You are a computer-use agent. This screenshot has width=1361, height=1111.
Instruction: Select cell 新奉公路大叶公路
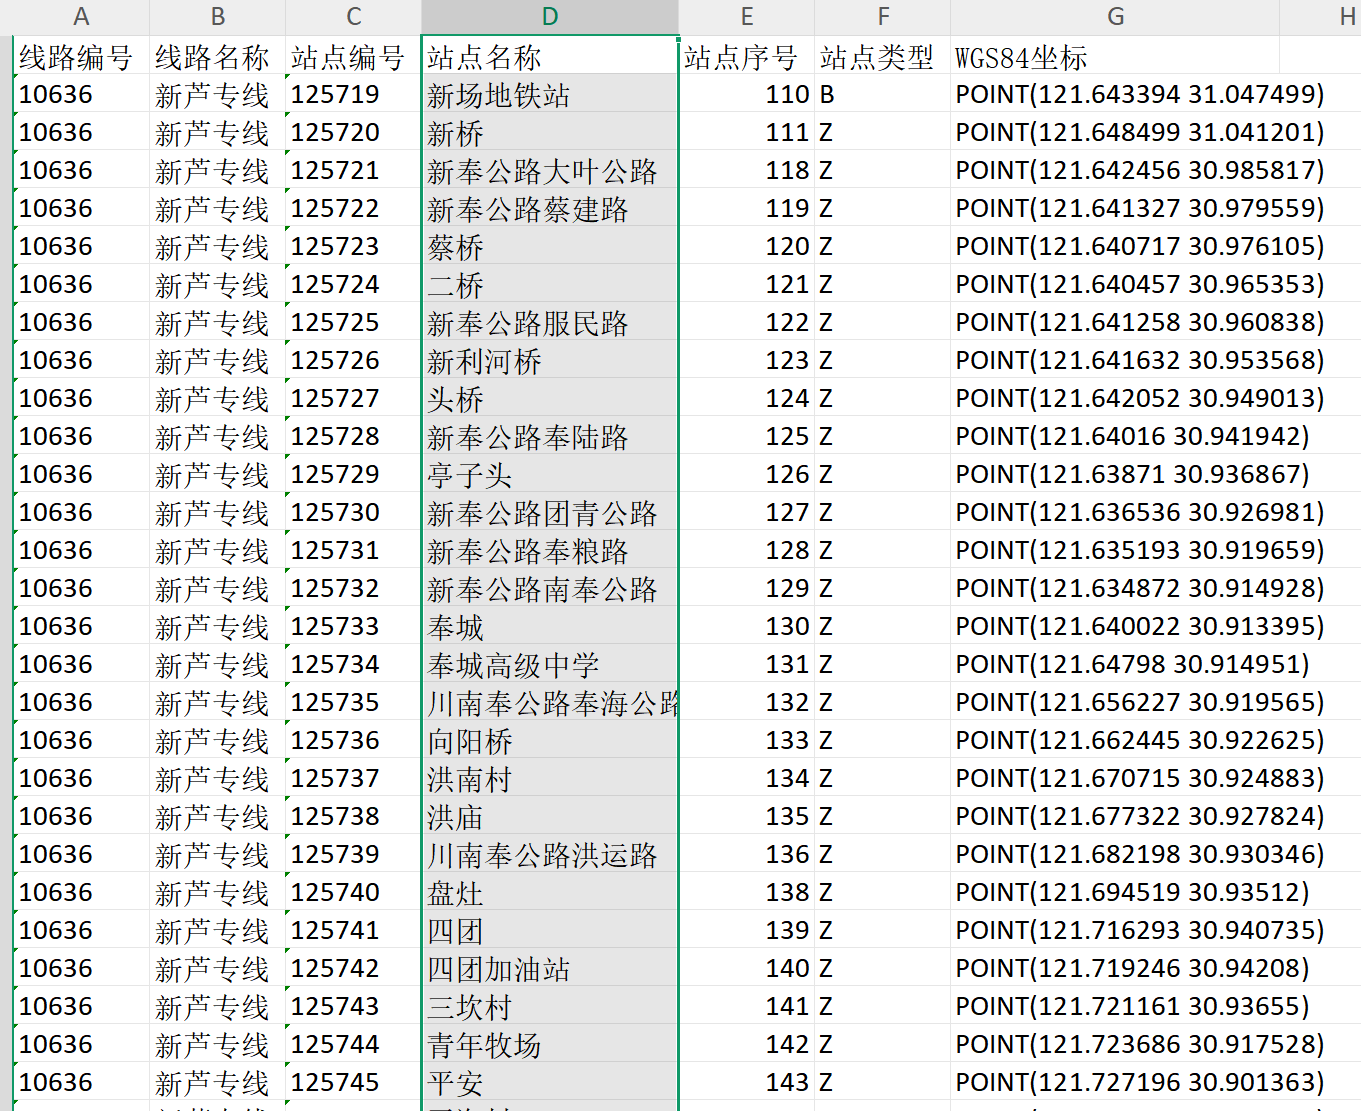click(x=550, y=170)
